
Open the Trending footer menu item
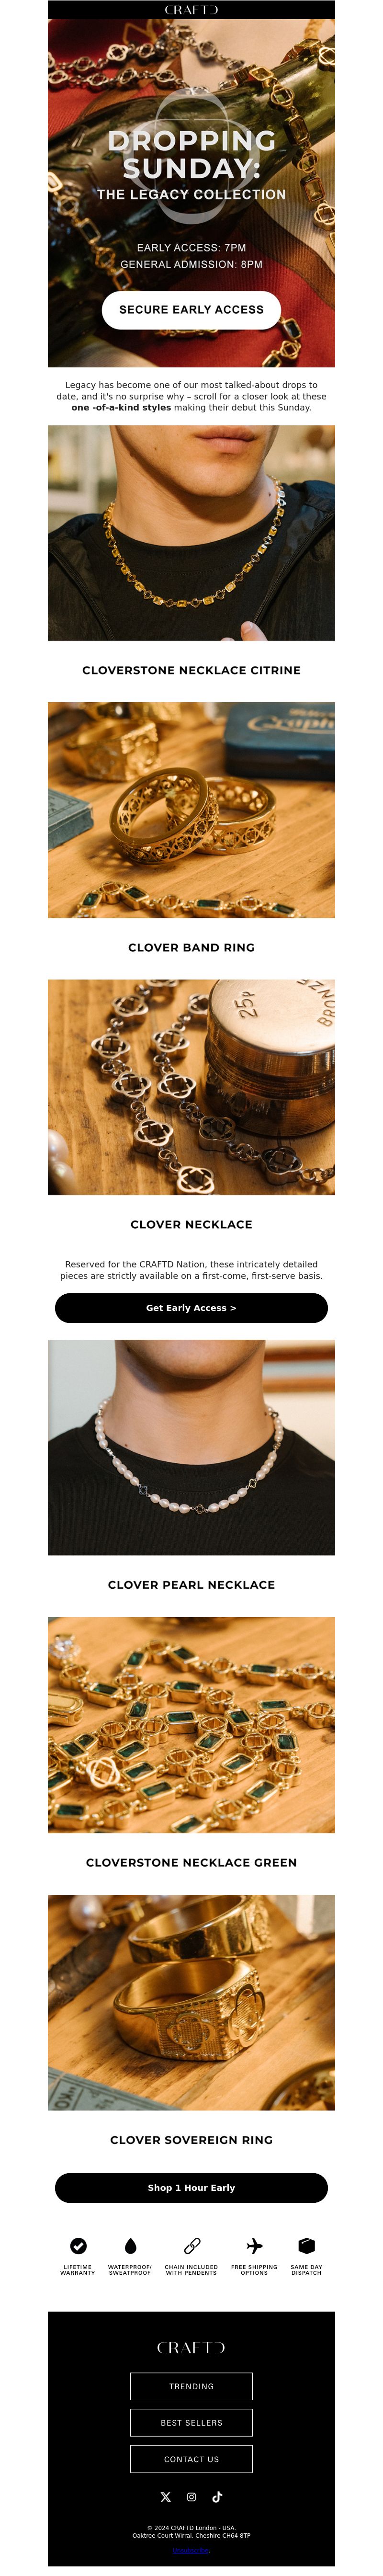point(191,2386)
